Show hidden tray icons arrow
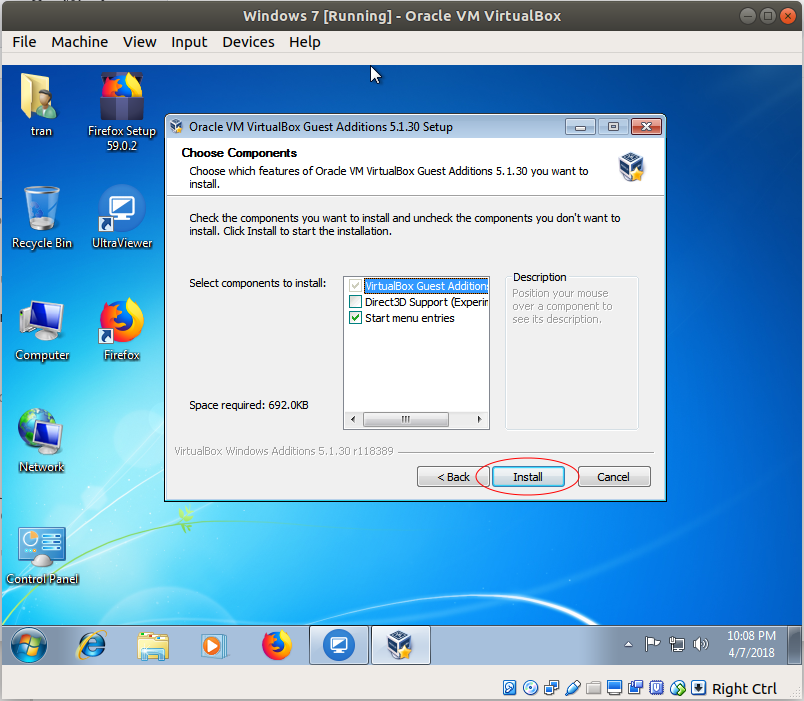The width and height of the screenshot is (804, 701). 628,645
